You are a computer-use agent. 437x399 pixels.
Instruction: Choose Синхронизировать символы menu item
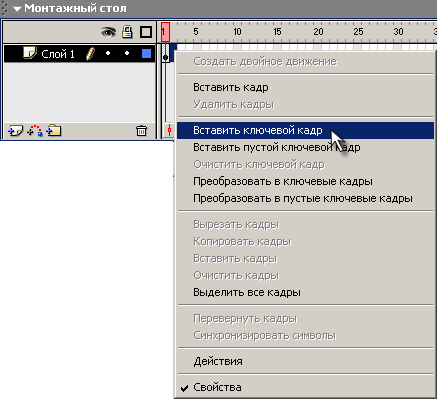tap(305, 336)
